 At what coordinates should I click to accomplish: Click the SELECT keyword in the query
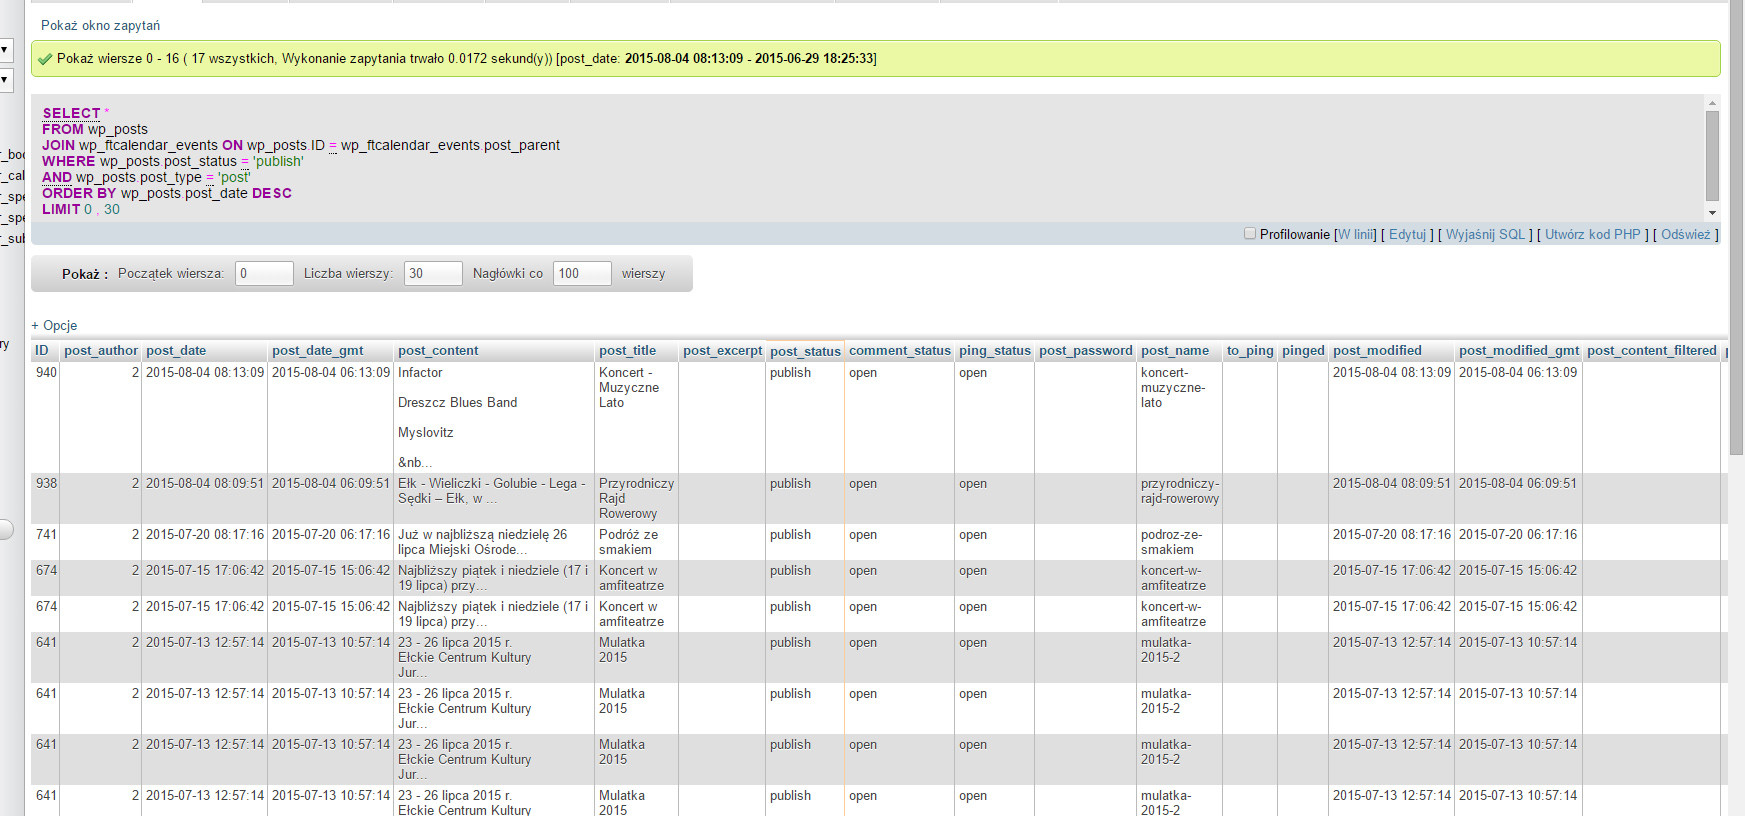click(71, 113)
